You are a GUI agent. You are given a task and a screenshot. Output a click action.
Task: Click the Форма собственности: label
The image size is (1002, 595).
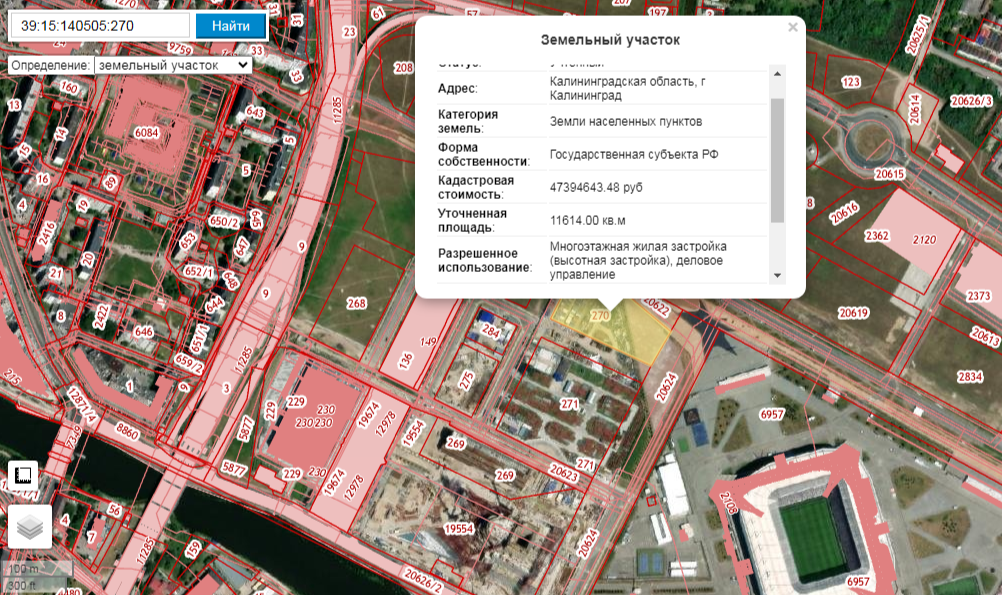point(484,155)
